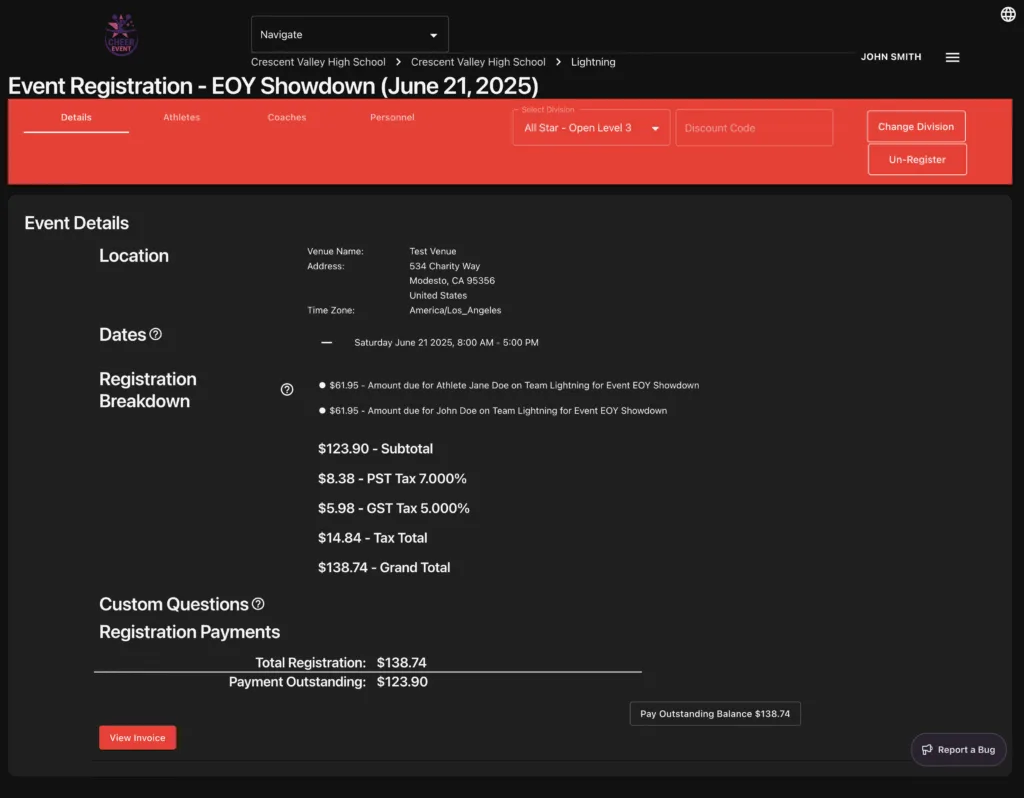Click the Lightning breadcrumb link
This screenshot has width=1024, height=798.
click(593, 62)
